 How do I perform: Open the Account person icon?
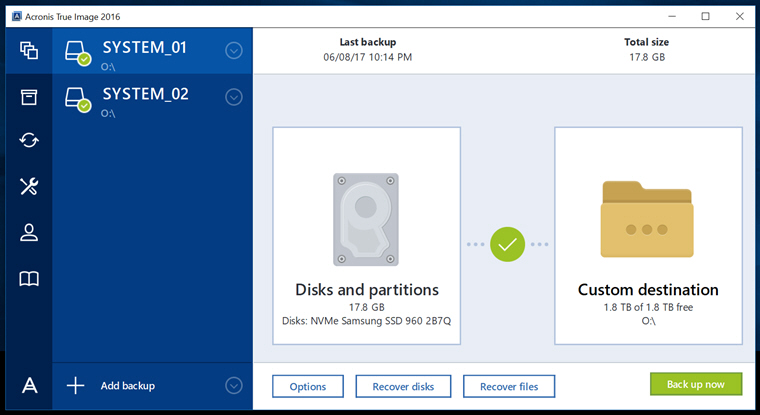tap(29, 233)
